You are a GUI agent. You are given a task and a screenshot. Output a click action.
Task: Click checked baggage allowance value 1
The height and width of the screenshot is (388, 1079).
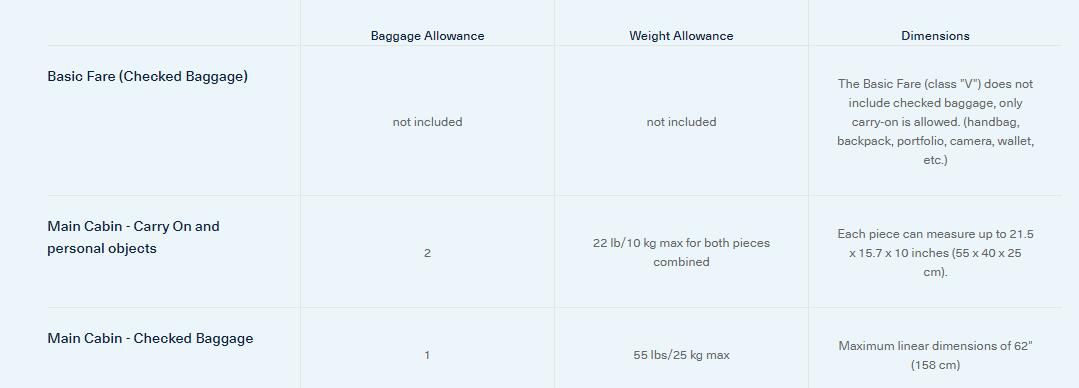[427, 356]
